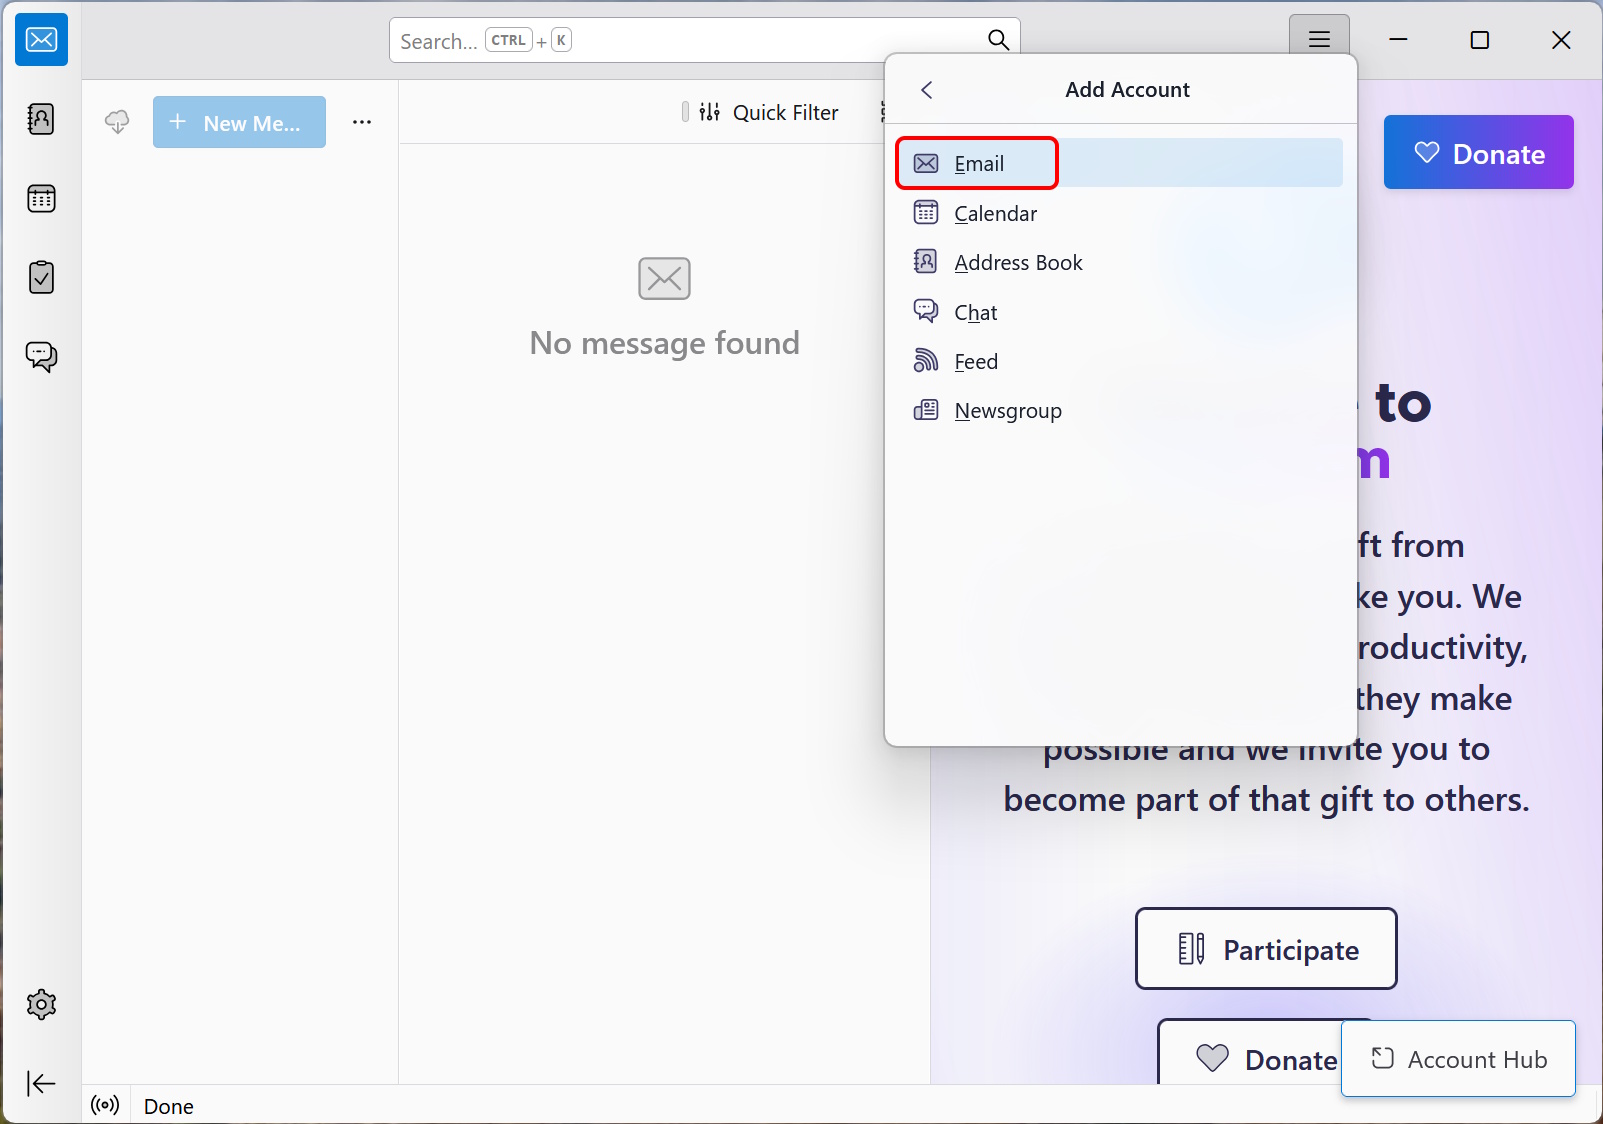Screen dimensions: 1603x1124
Task: Open the Chat space in sidebar
Action: [x=41, y=356]
